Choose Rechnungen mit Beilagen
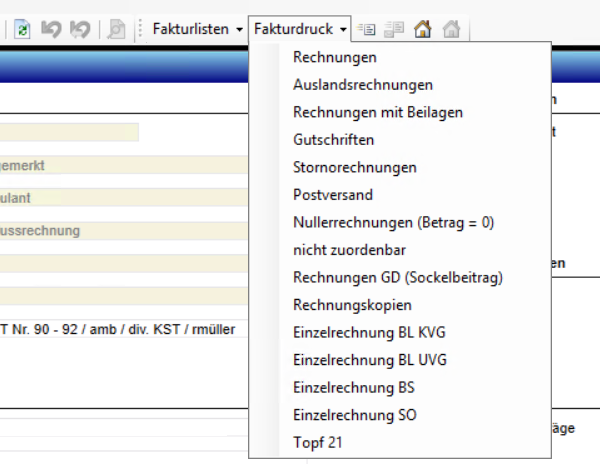 tap(400, 112)
